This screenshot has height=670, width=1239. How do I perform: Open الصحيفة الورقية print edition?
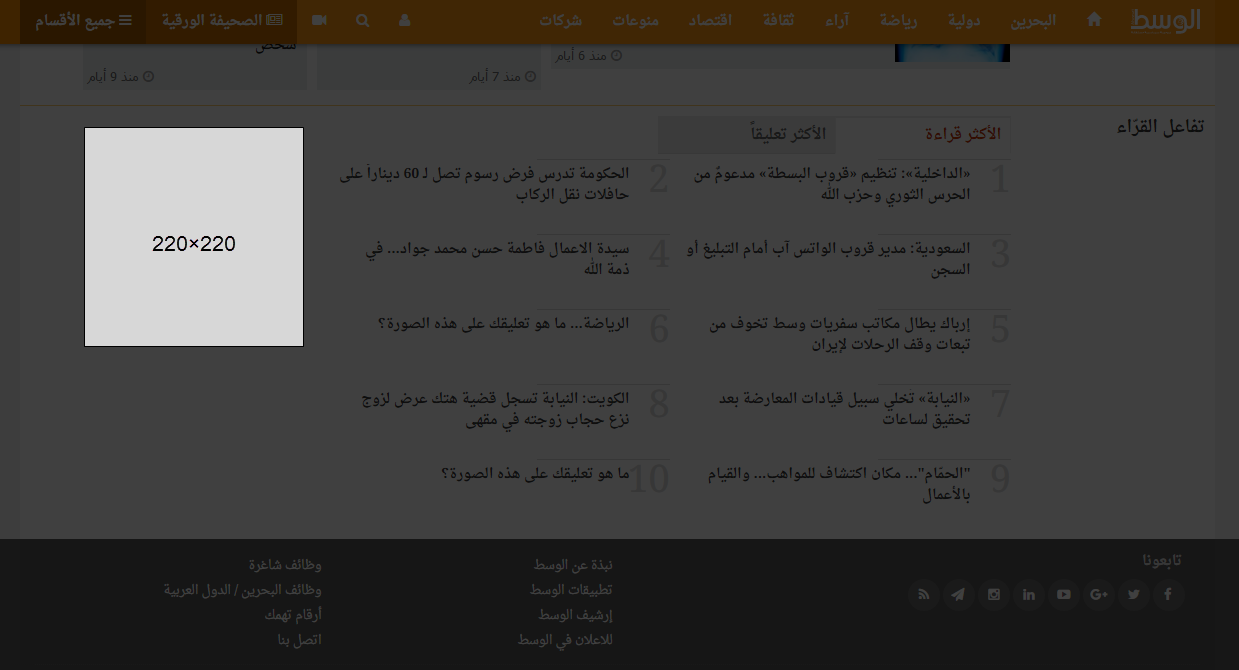point(222,21)
